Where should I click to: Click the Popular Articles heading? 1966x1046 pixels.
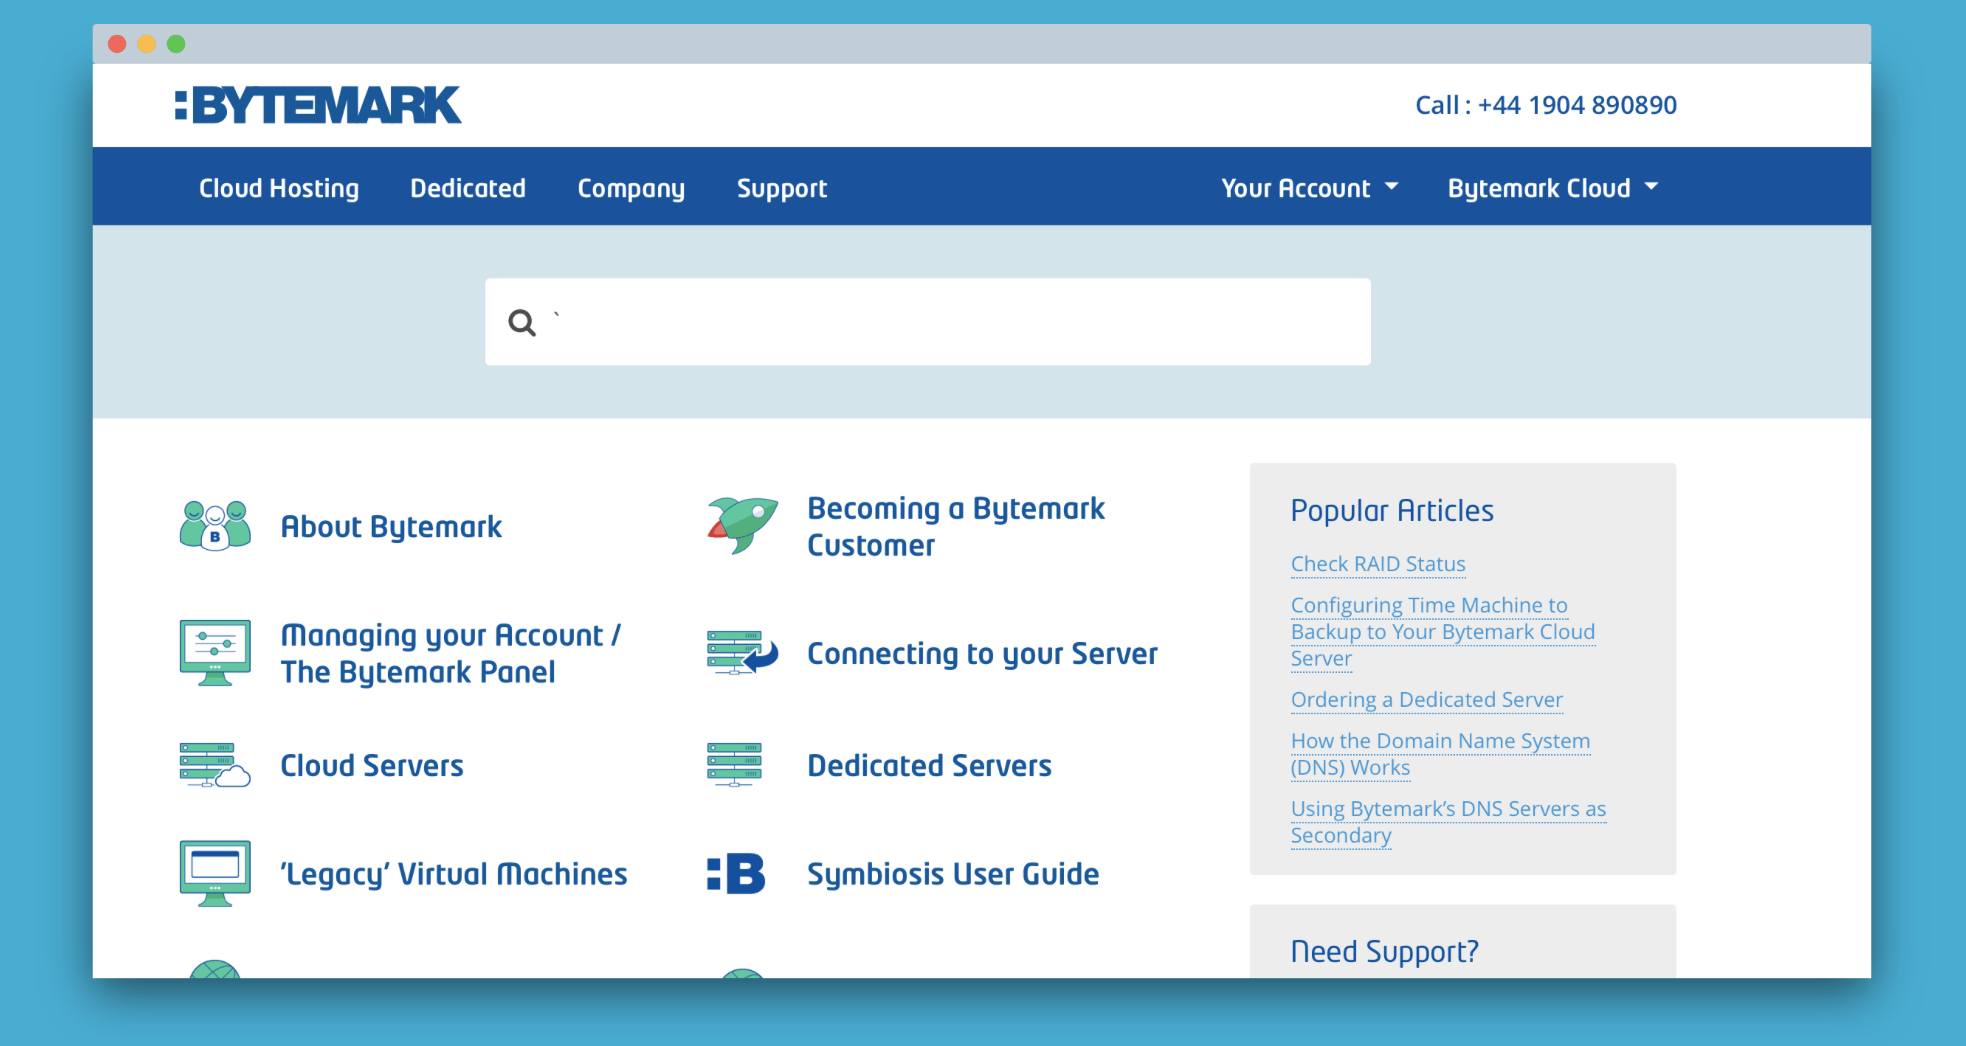point(1392,511)
